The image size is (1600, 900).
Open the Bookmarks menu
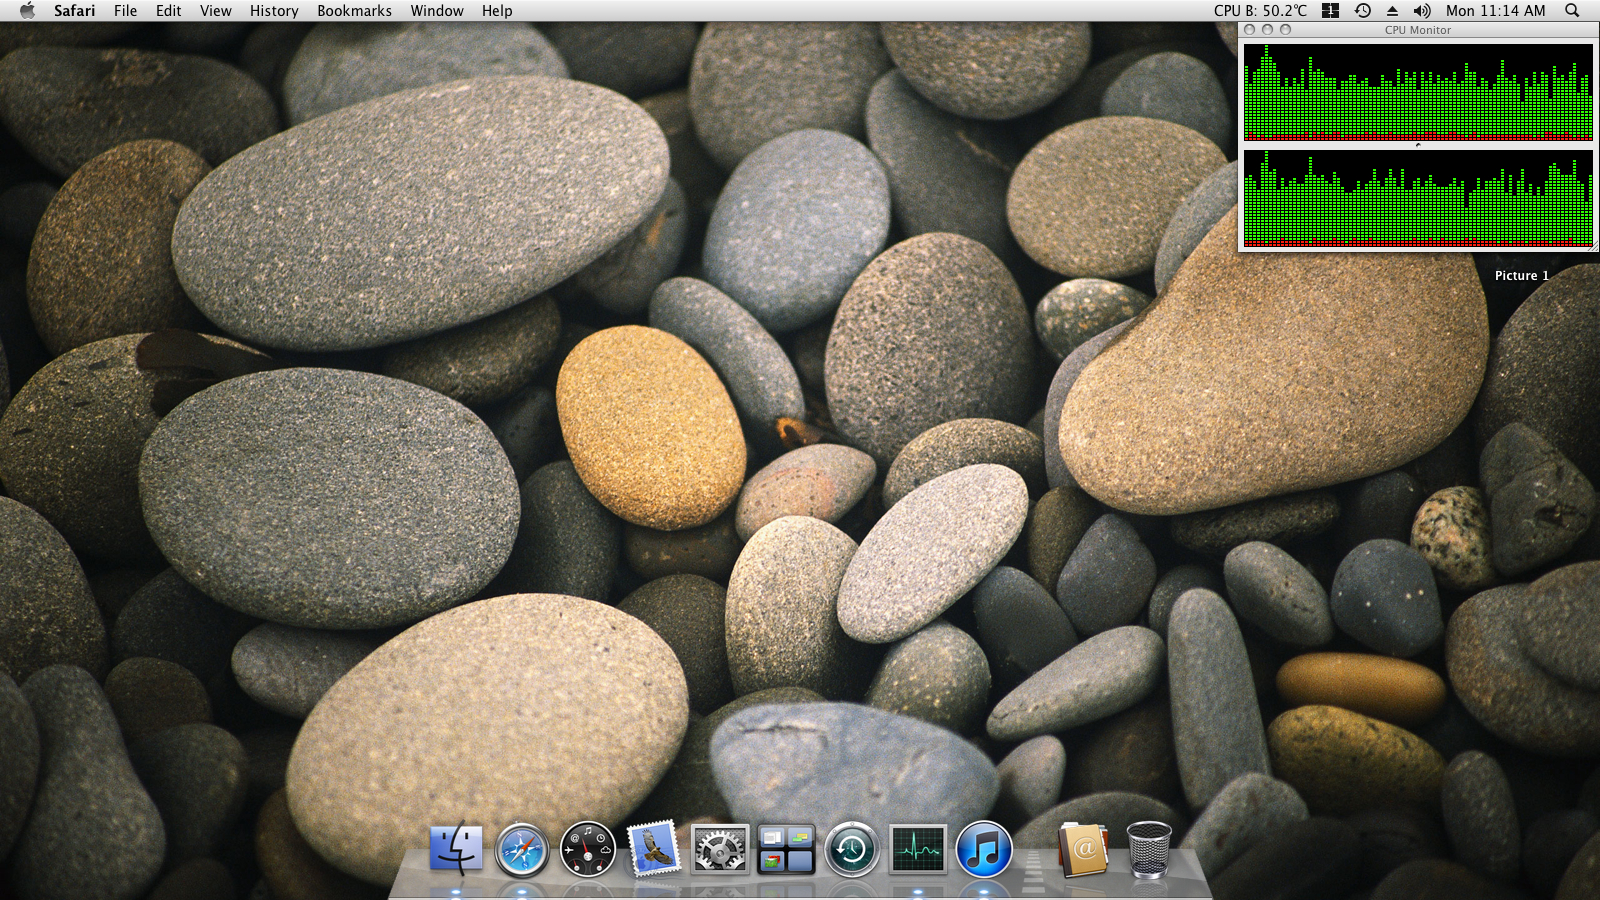pos(354,11)
